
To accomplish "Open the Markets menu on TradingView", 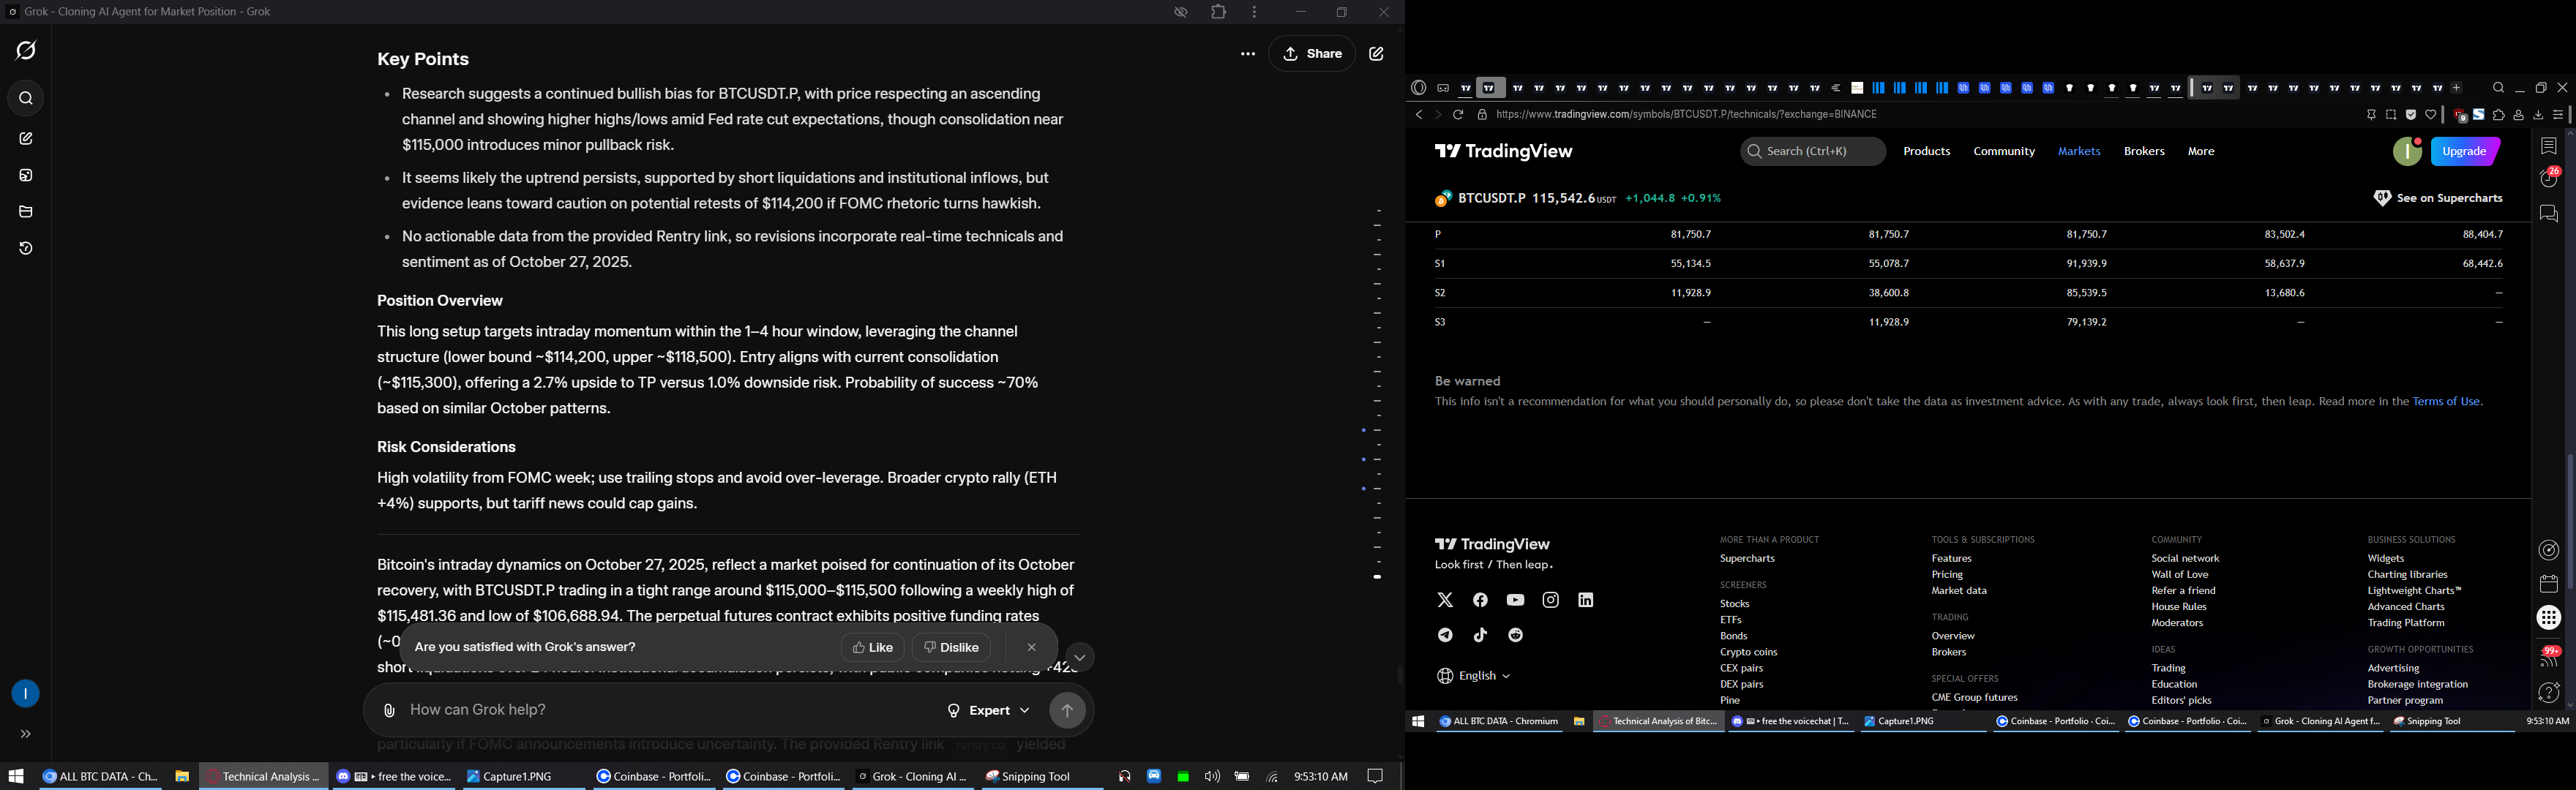I will [2079, 152].
